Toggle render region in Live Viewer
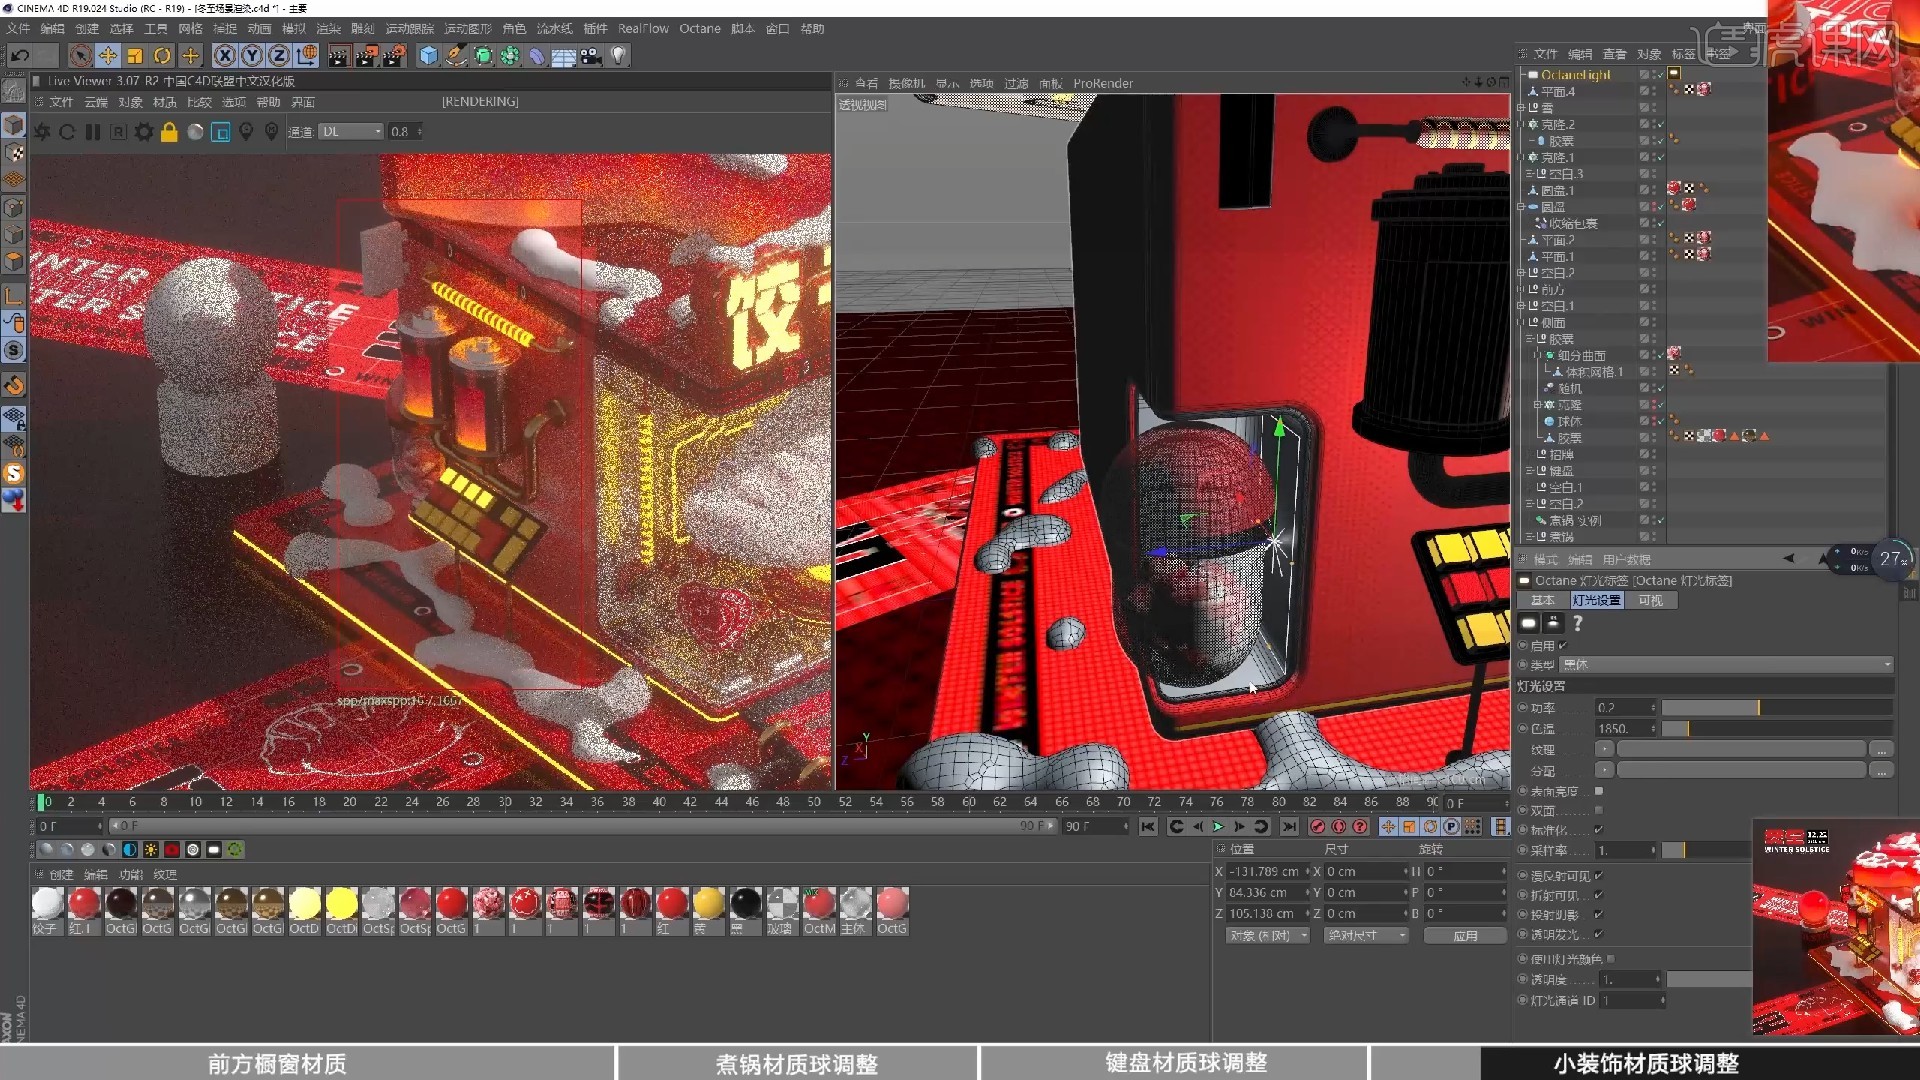Image resolution: width=1920 pixels, height=1080 pixels. coord(221,132)
